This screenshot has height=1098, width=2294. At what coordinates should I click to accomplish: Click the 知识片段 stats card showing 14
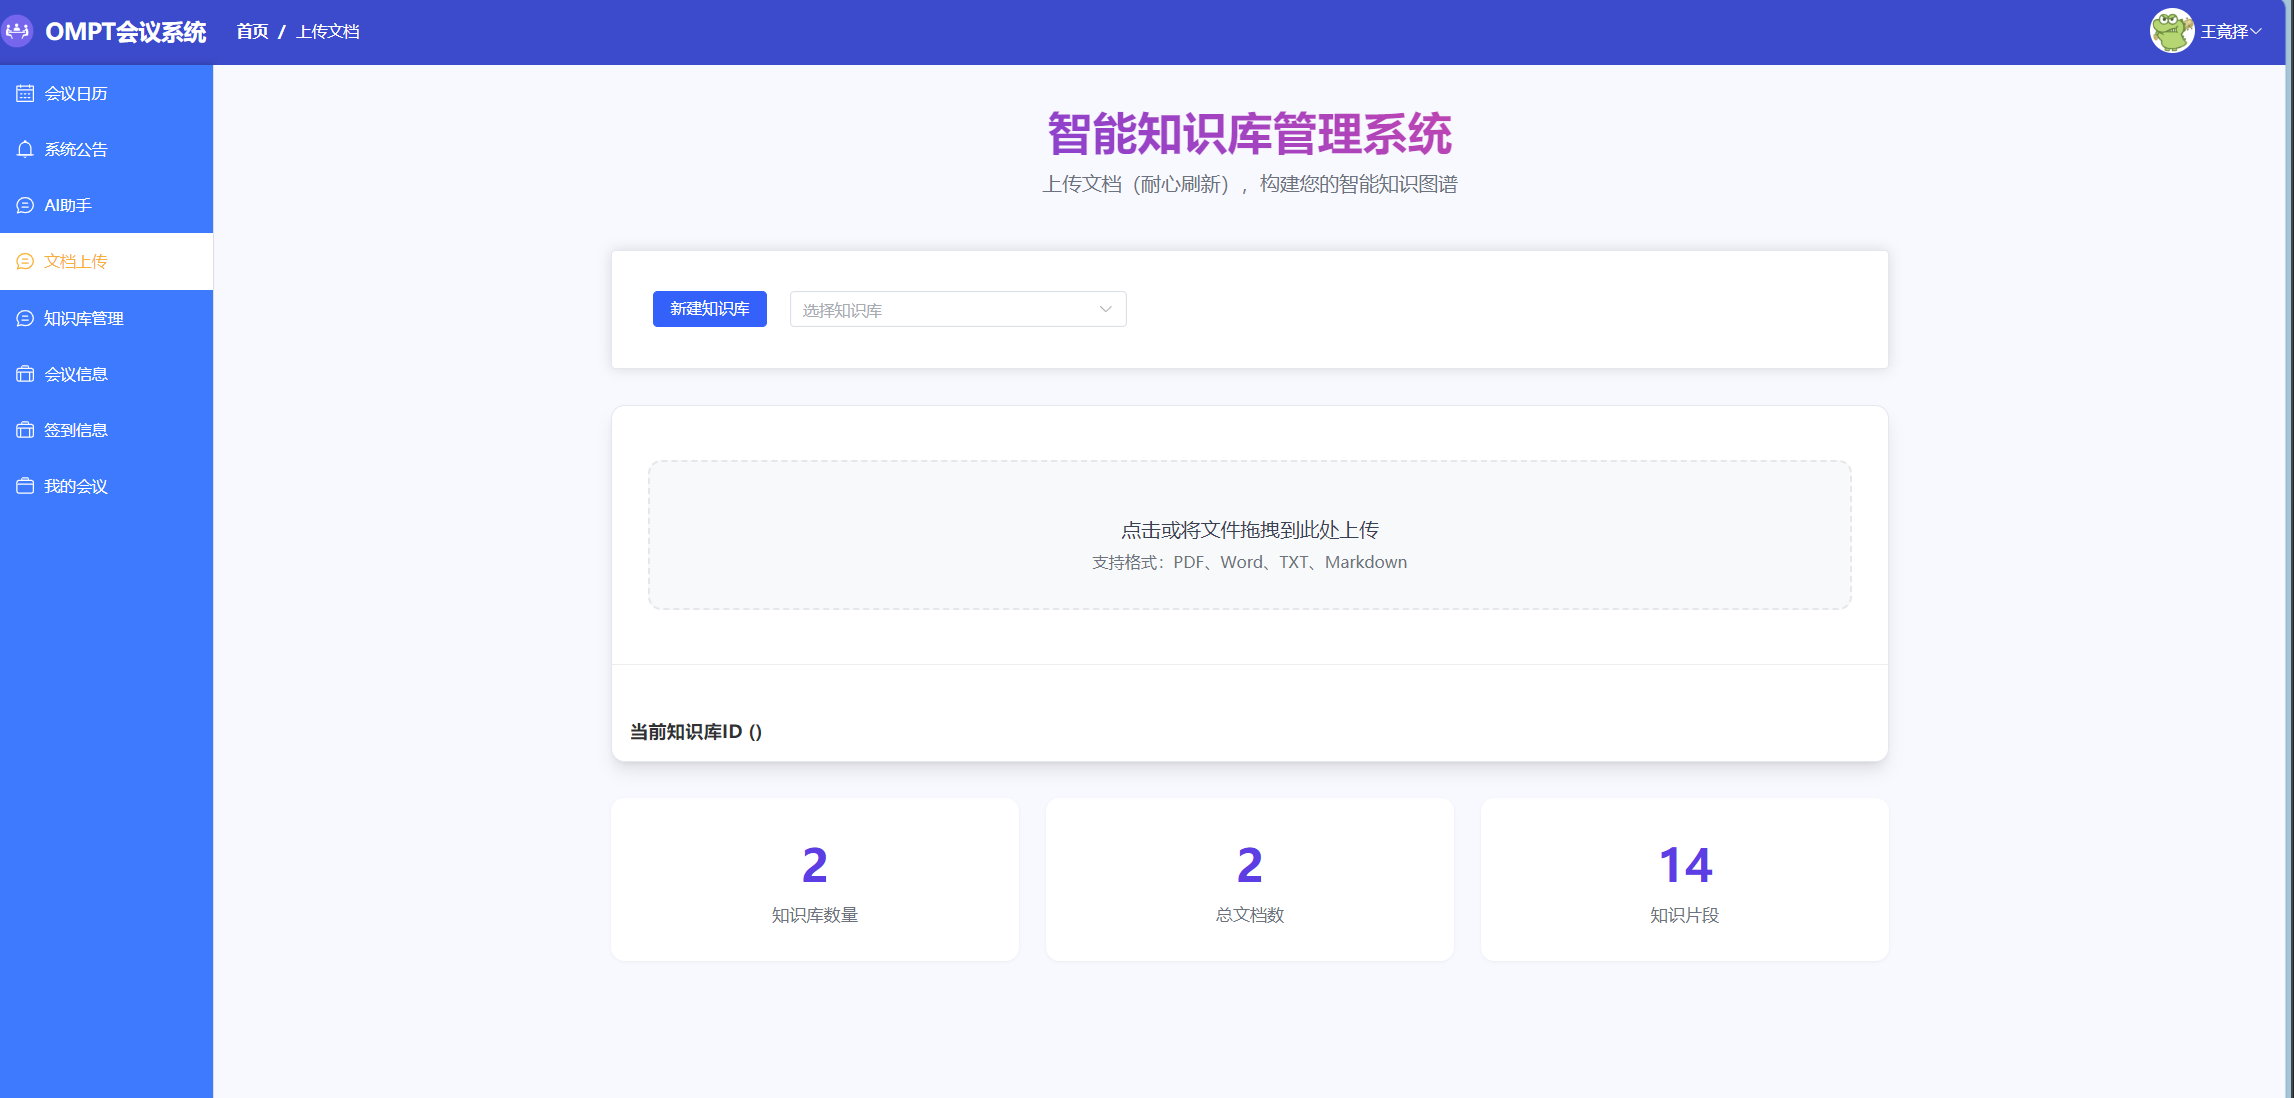(x=1684, y=880)
